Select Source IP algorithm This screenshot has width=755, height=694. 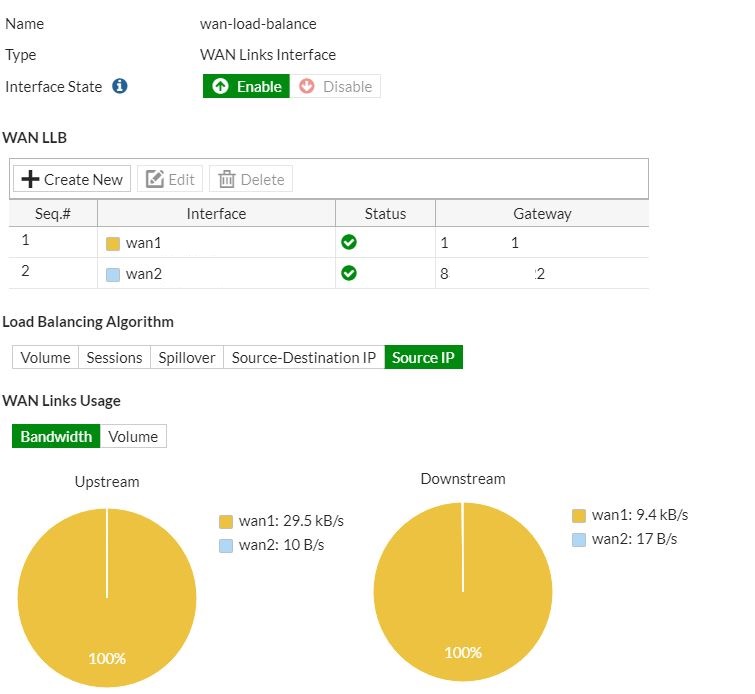pos(423,357)
